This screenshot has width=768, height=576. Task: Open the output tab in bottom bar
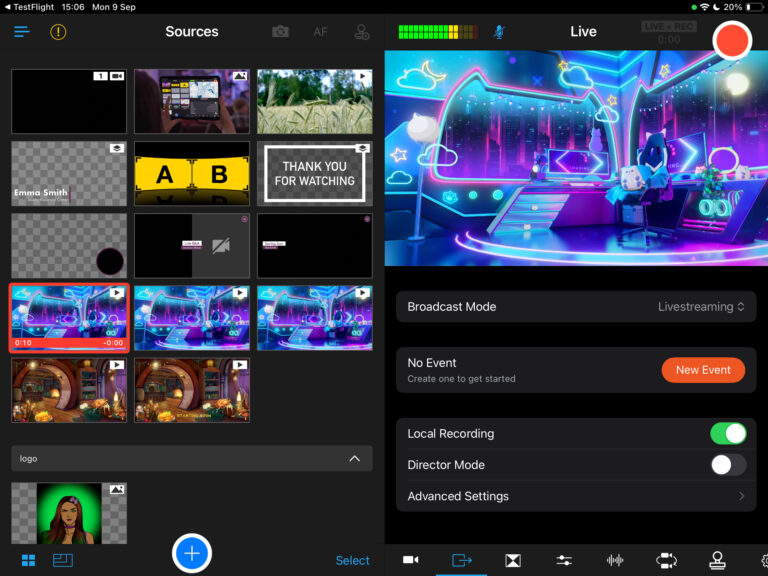point(461,560)
